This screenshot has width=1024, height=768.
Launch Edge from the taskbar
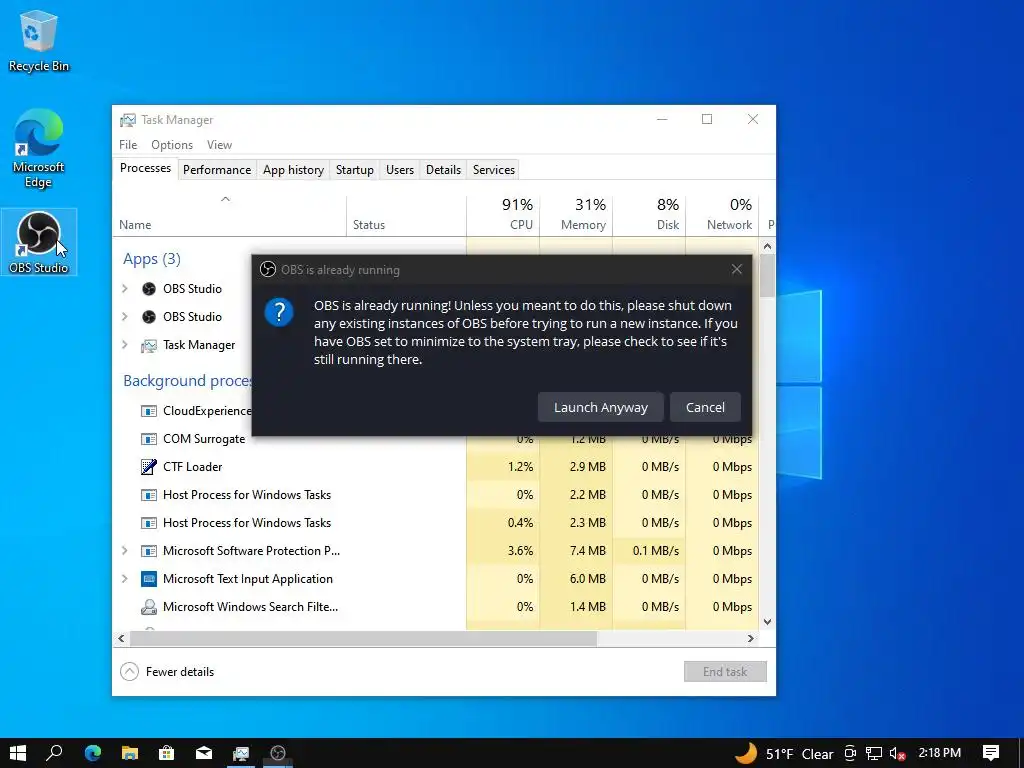[x=93, y=753]
